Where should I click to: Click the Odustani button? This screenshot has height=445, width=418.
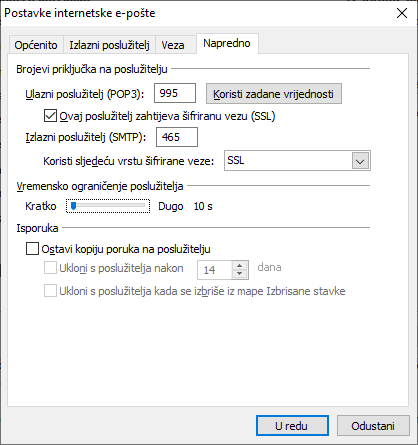[373, 426]
